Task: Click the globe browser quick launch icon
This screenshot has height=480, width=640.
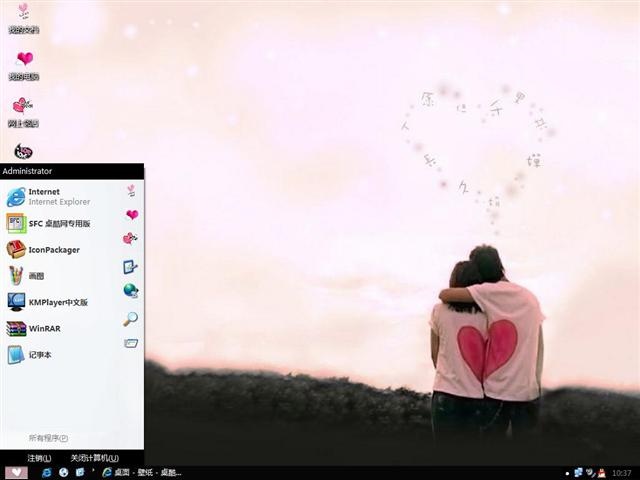Action: (63, 472)
